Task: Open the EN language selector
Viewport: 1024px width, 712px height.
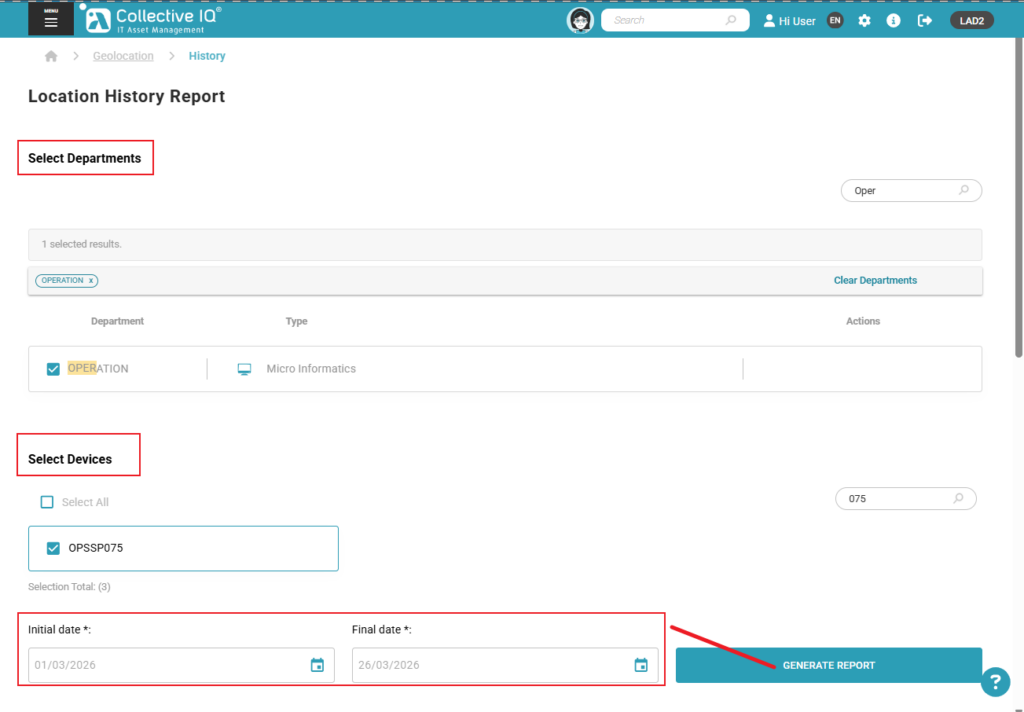Action: click(836, 20)
